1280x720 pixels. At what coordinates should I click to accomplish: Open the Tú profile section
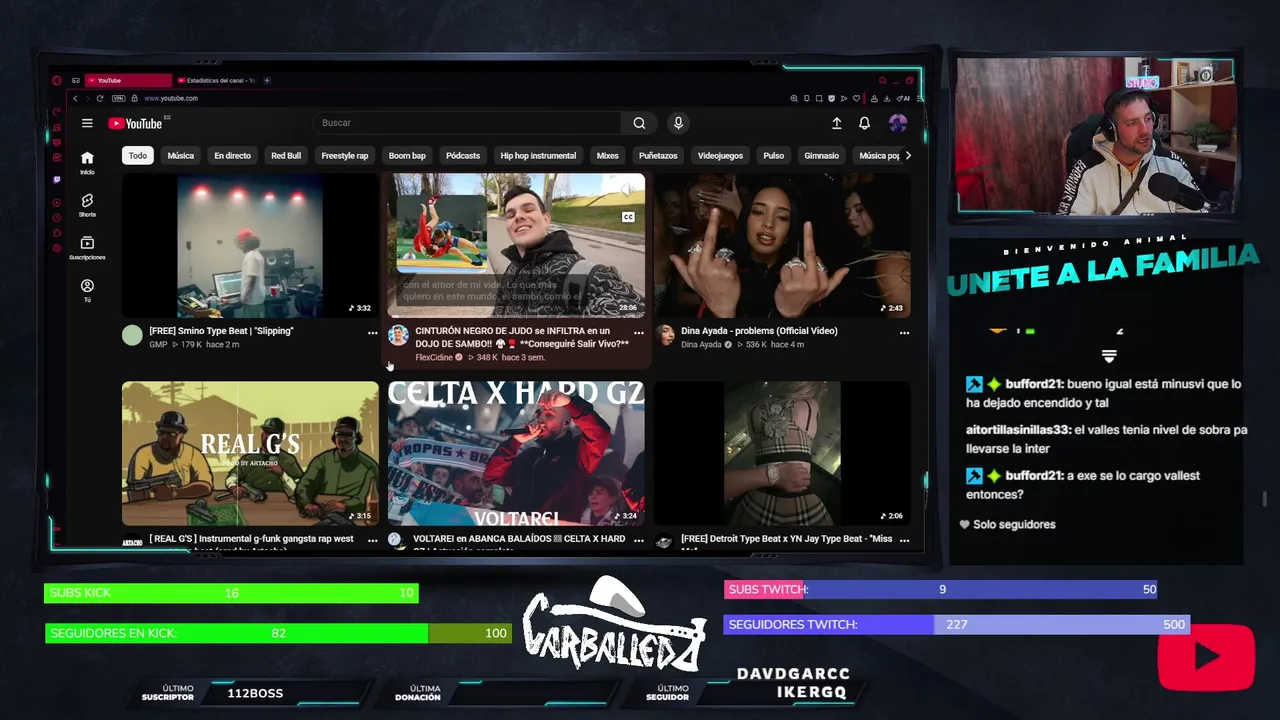tap(87, 290)
